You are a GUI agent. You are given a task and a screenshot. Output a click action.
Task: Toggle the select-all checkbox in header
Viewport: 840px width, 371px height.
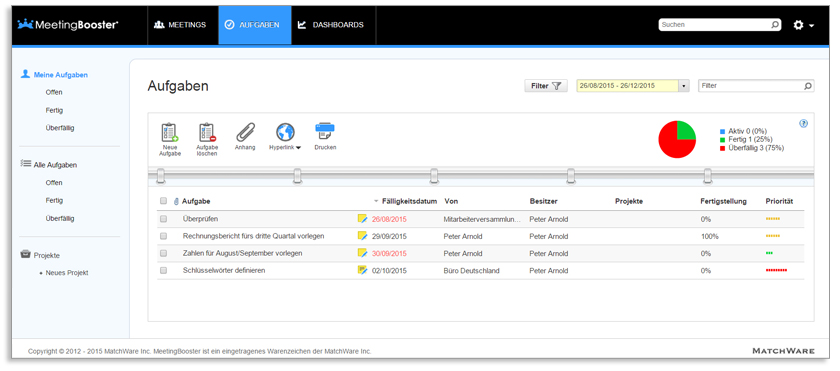163,201
